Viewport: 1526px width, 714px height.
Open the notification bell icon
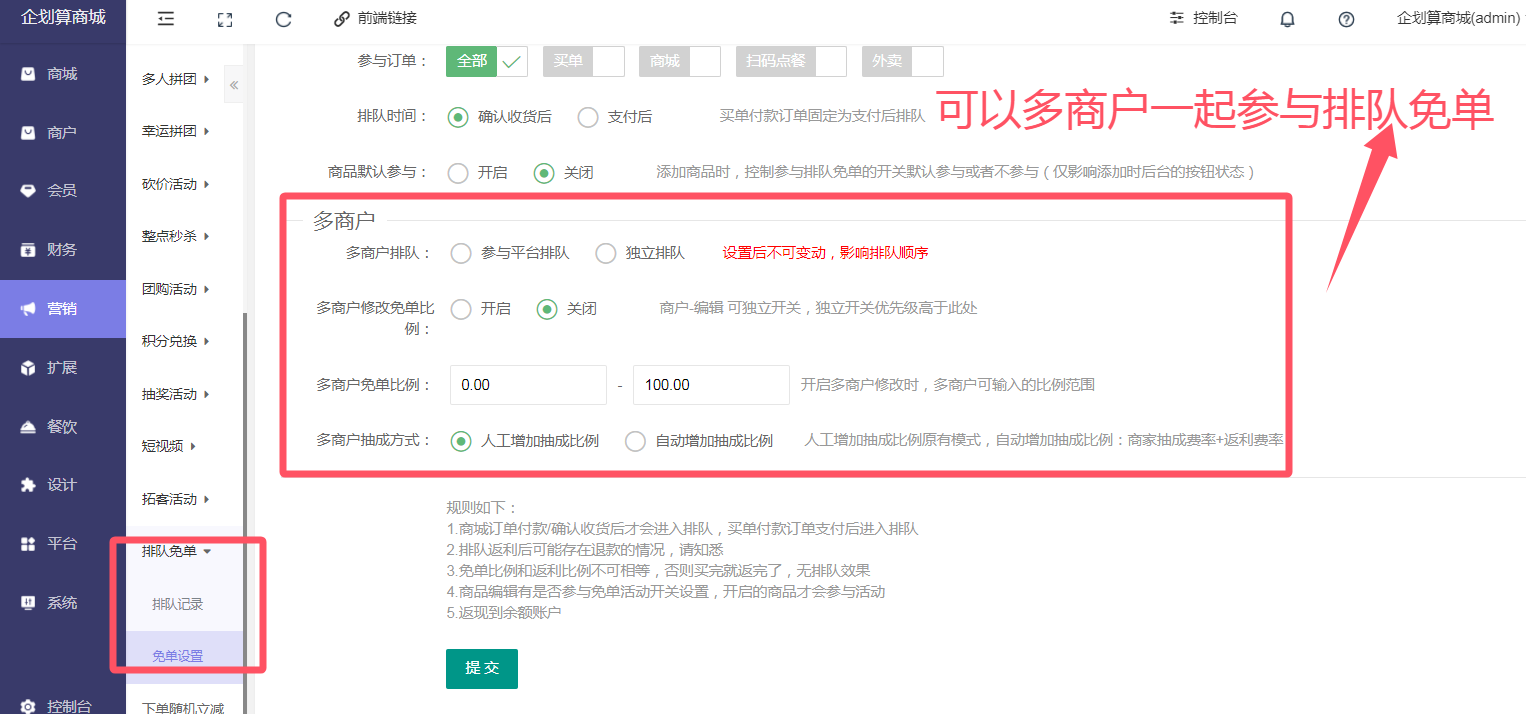point(1287,19)
